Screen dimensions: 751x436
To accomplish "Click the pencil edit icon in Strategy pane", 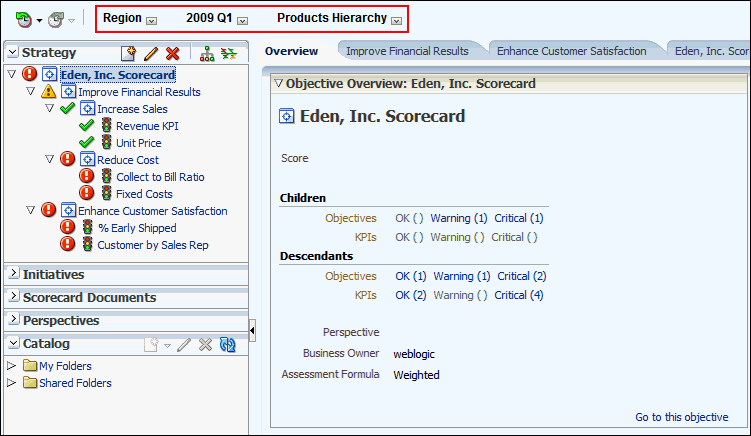I will click(x=151, y=53).
